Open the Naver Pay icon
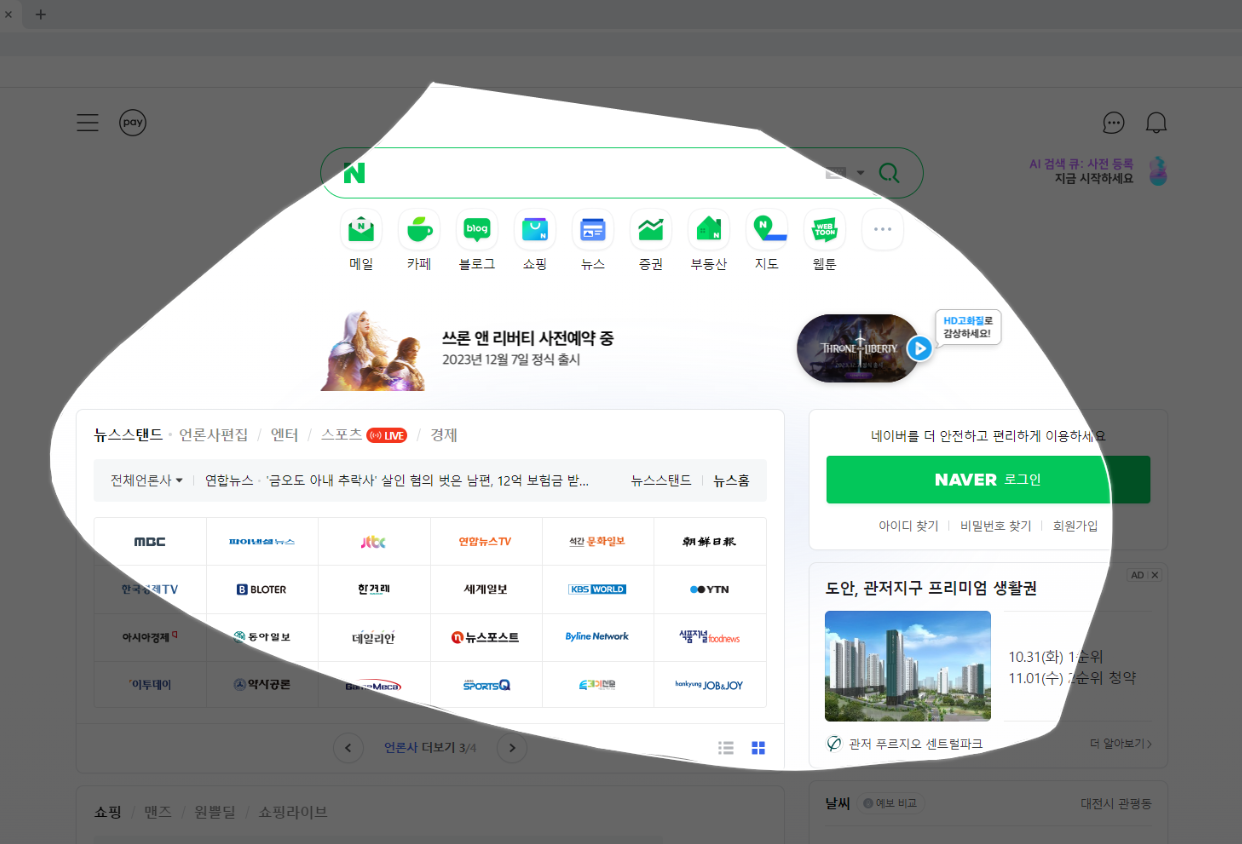This screenshot has height=844, width=1242. pos(133,123)
